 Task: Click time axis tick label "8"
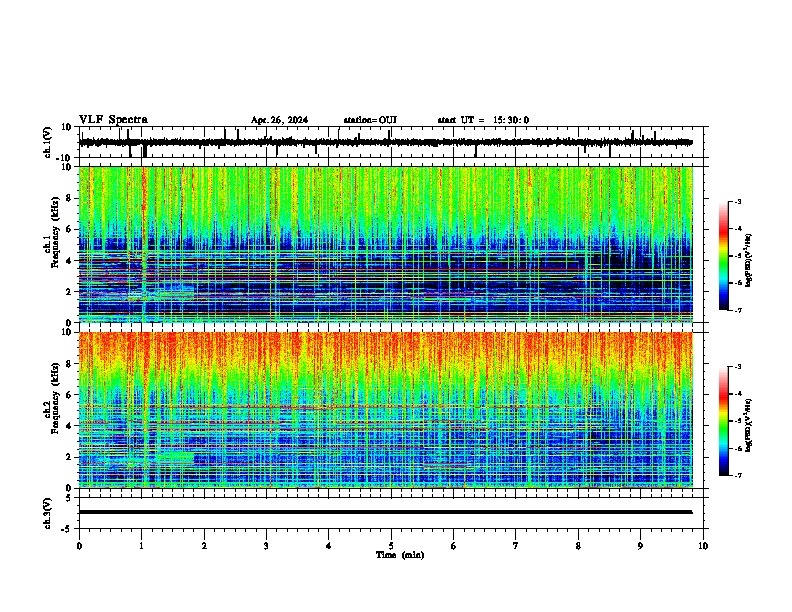[578, 546]
